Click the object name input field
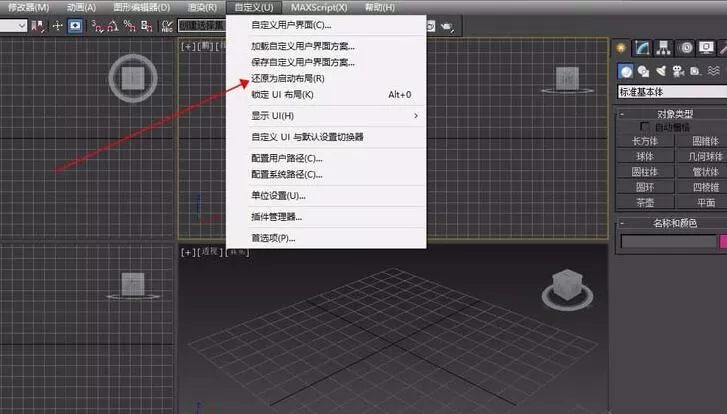Image resolution: width=727 pixels, height=414 pixels. click(669, 241)
